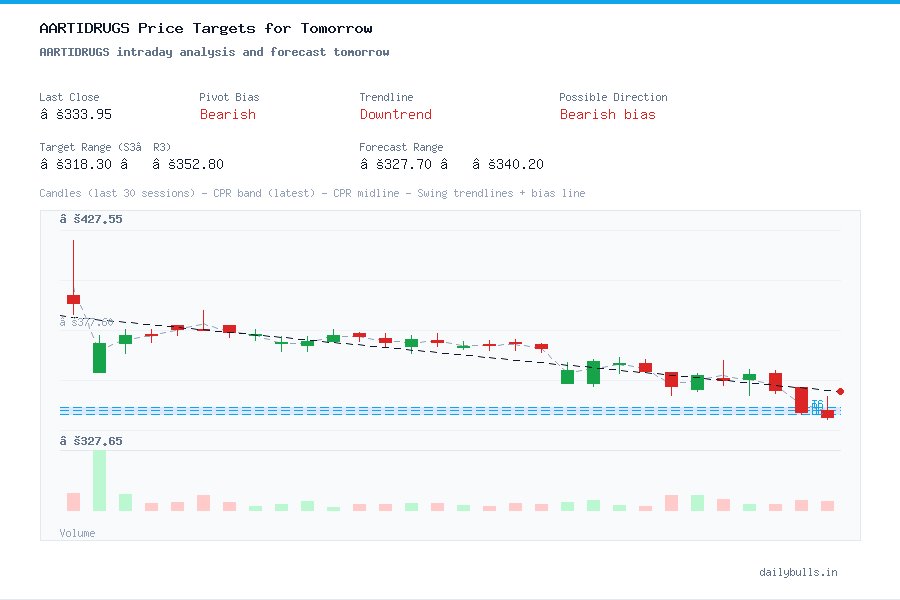The height and width of the screenshot is (600, 900).
Task: Click the small blue CPR label near latest candle
Action: (x=818, y=406)
